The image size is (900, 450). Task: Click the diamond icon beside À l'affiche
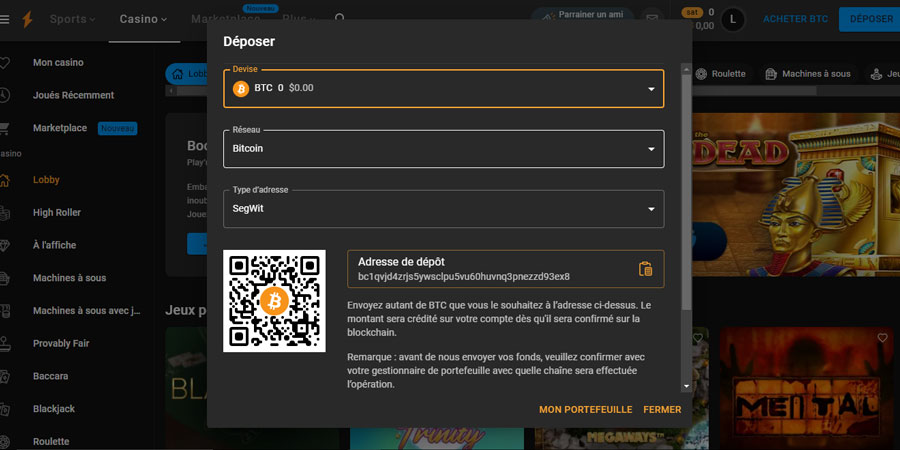point(4,245)
